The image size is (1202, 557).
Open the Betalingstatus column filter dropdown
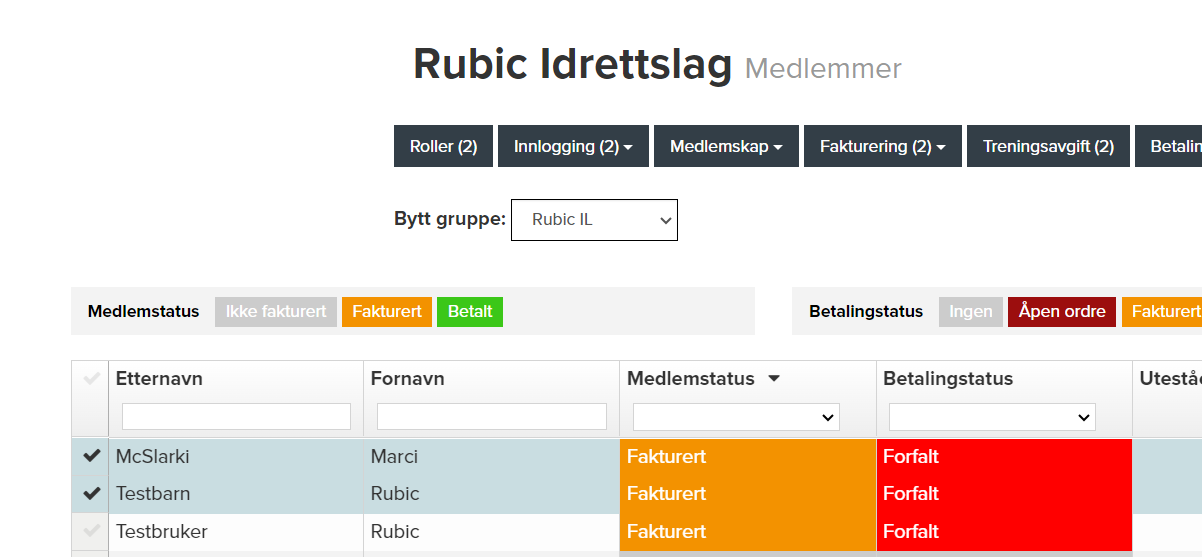click(x=992, y=417)
